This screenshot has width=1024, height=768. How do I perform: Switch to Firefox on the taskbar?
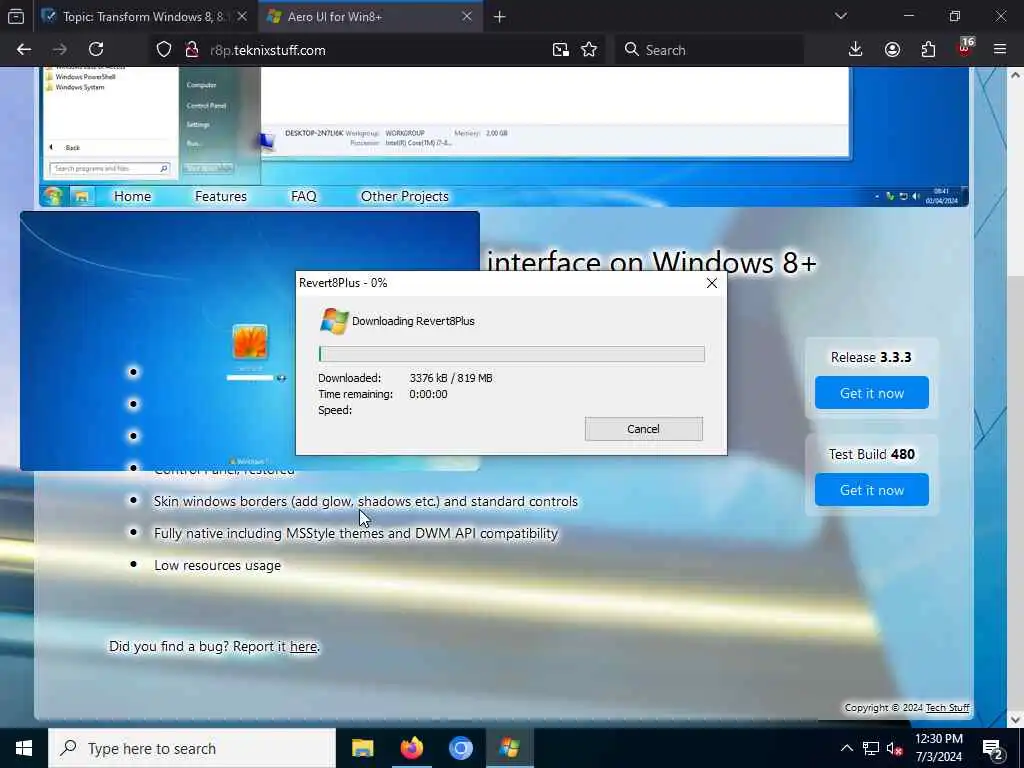click(x=411, y=748)
